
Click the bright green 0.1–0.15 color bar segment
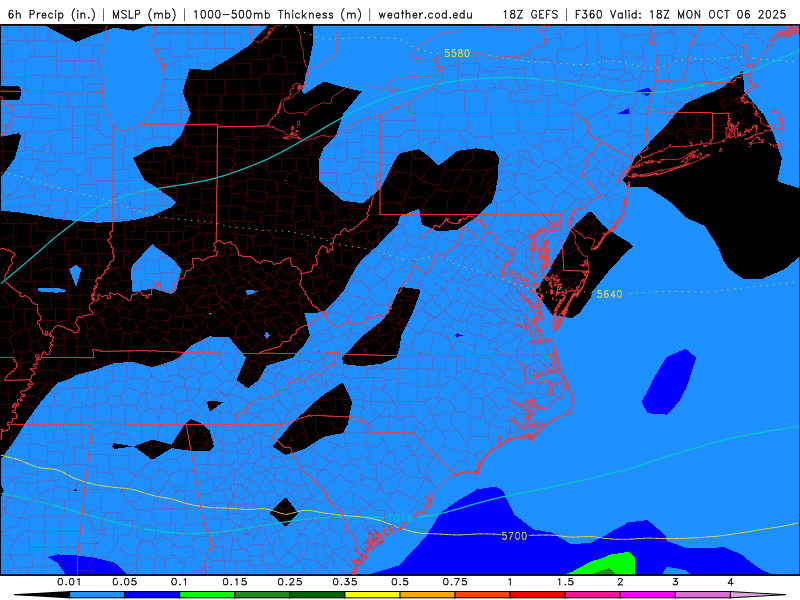pyautogui.click(x=207, y=595)
